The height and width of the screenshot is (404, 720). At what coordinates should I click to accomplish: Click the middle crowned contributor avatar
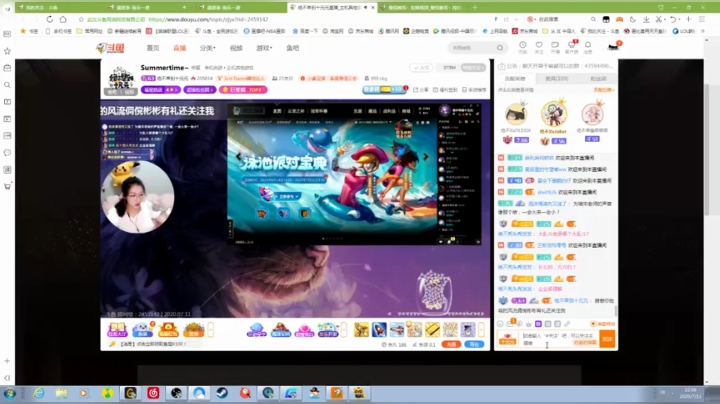click(554, 113)
